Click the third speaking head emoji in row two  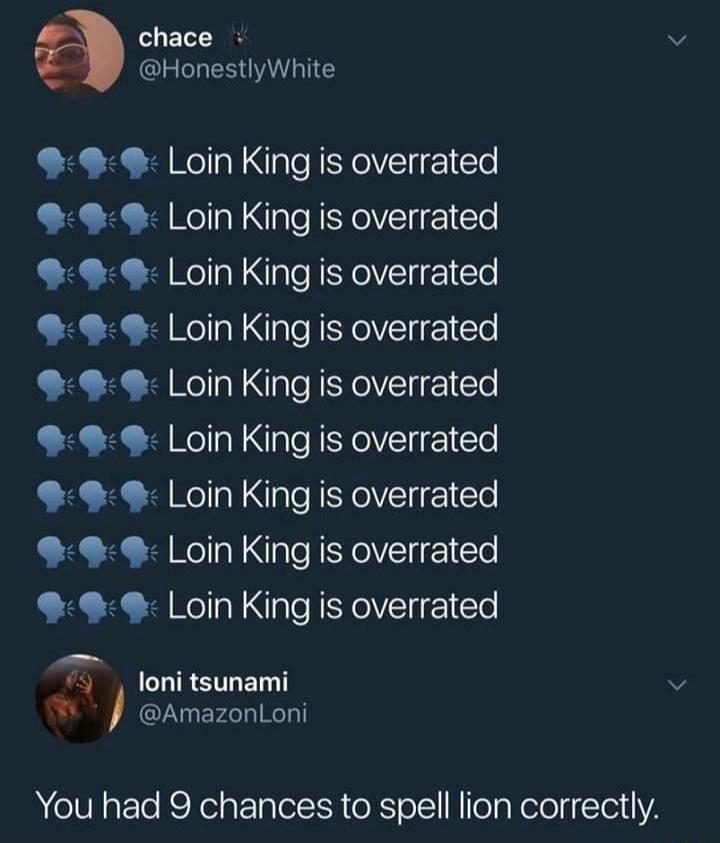tap(137, 218)
